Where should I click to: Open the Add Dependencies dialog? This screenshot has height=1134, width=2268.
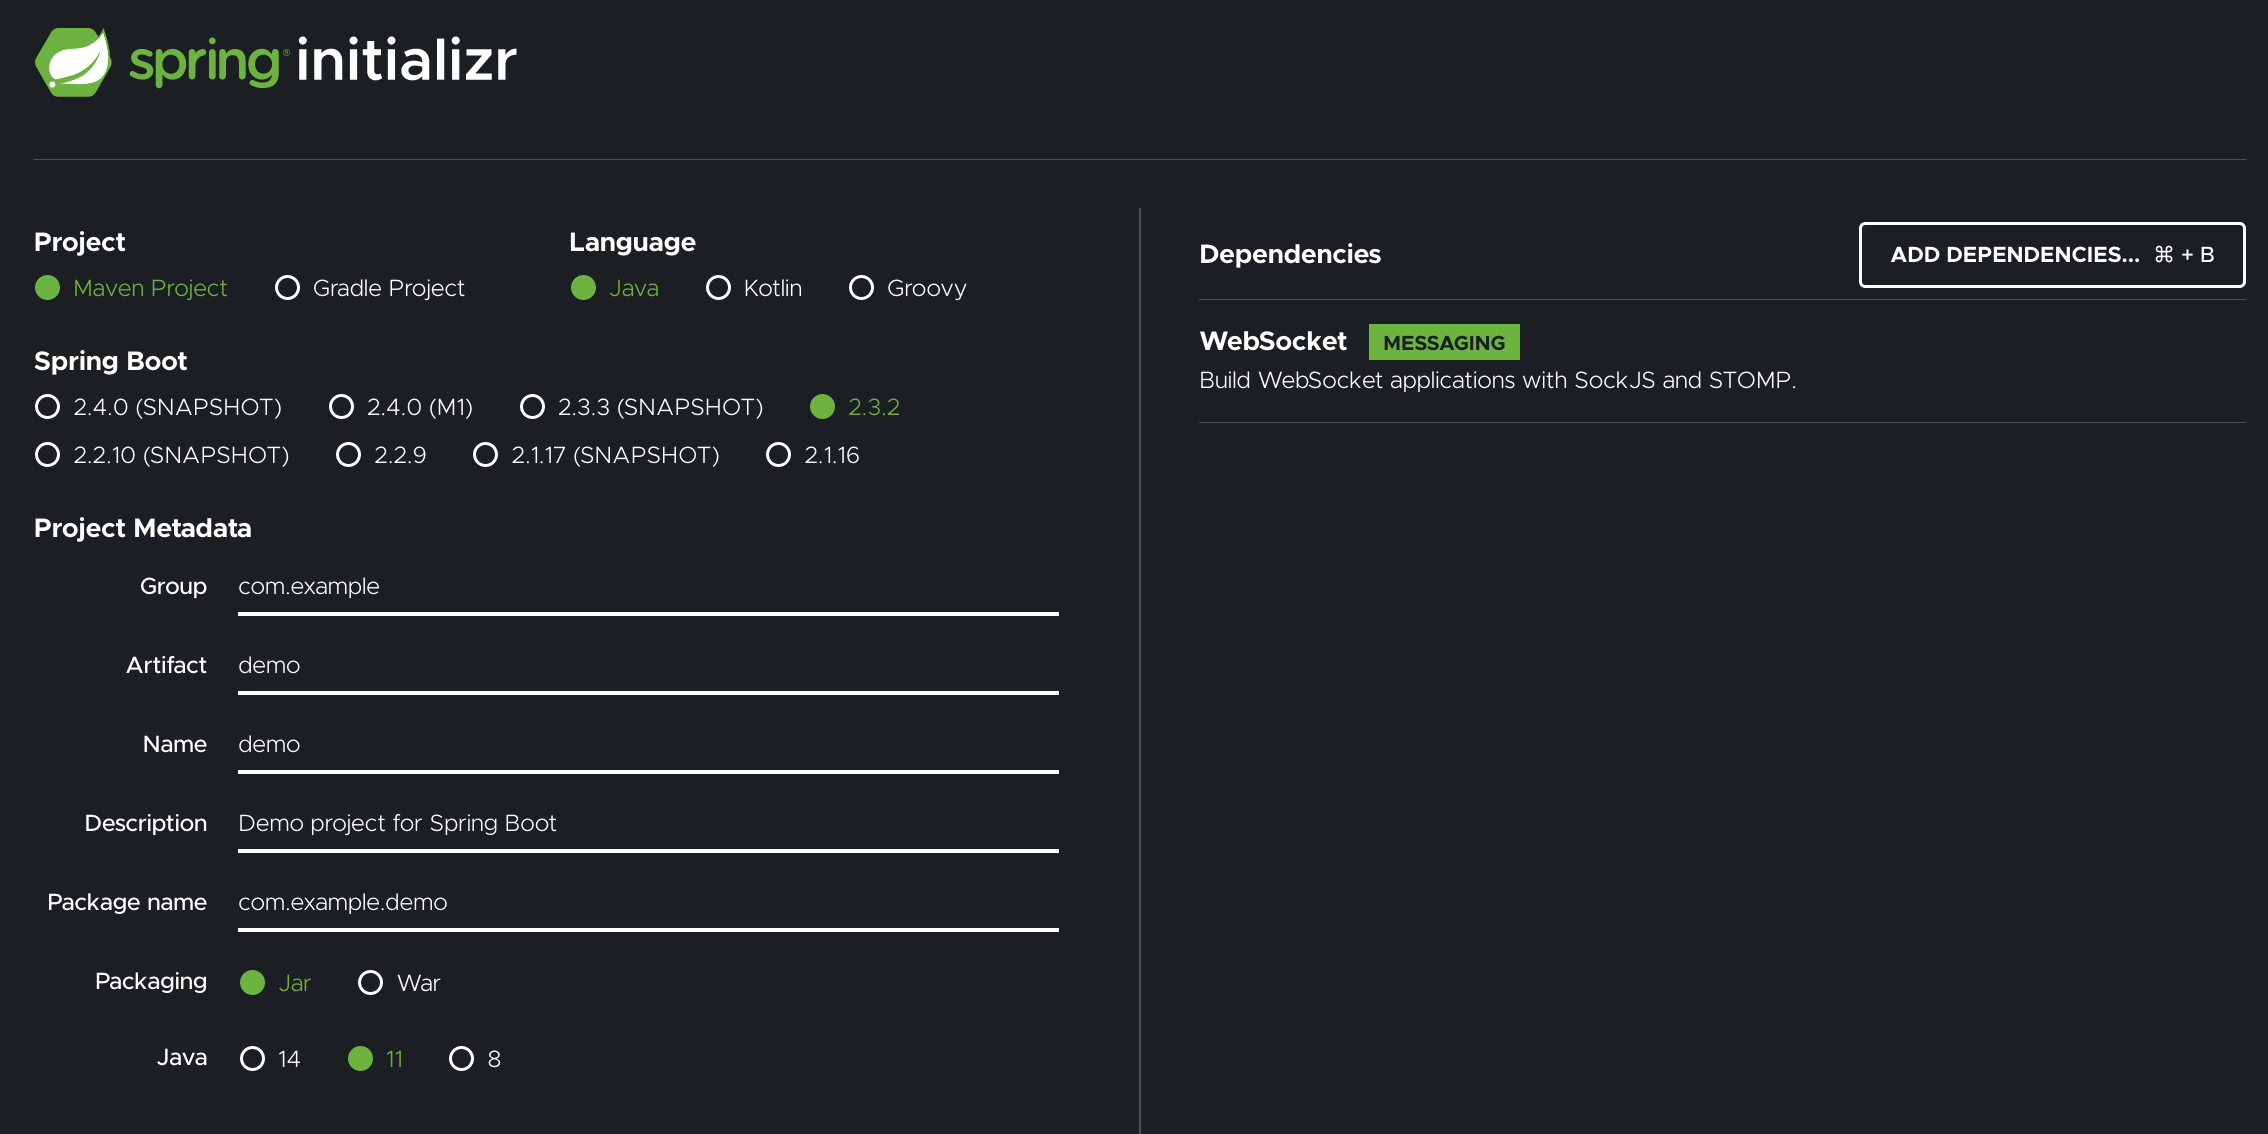click(2051, 255)
